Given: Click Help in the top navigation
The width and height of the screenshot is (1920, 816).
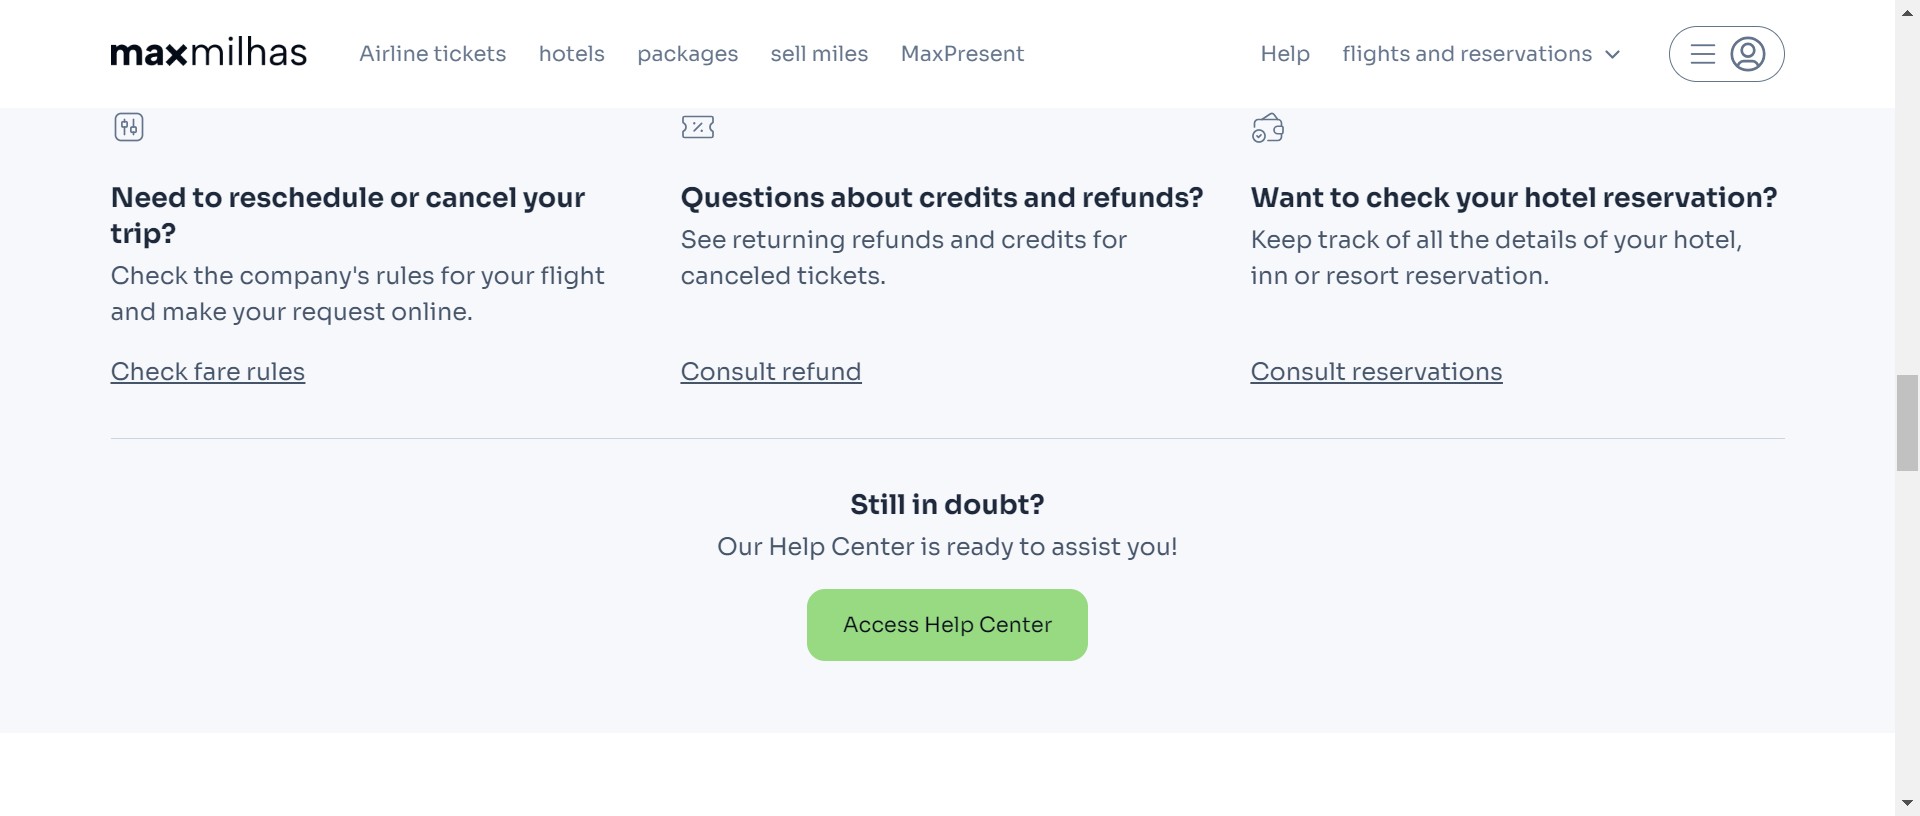Looking at the screenshot, I should [1284, 54].
